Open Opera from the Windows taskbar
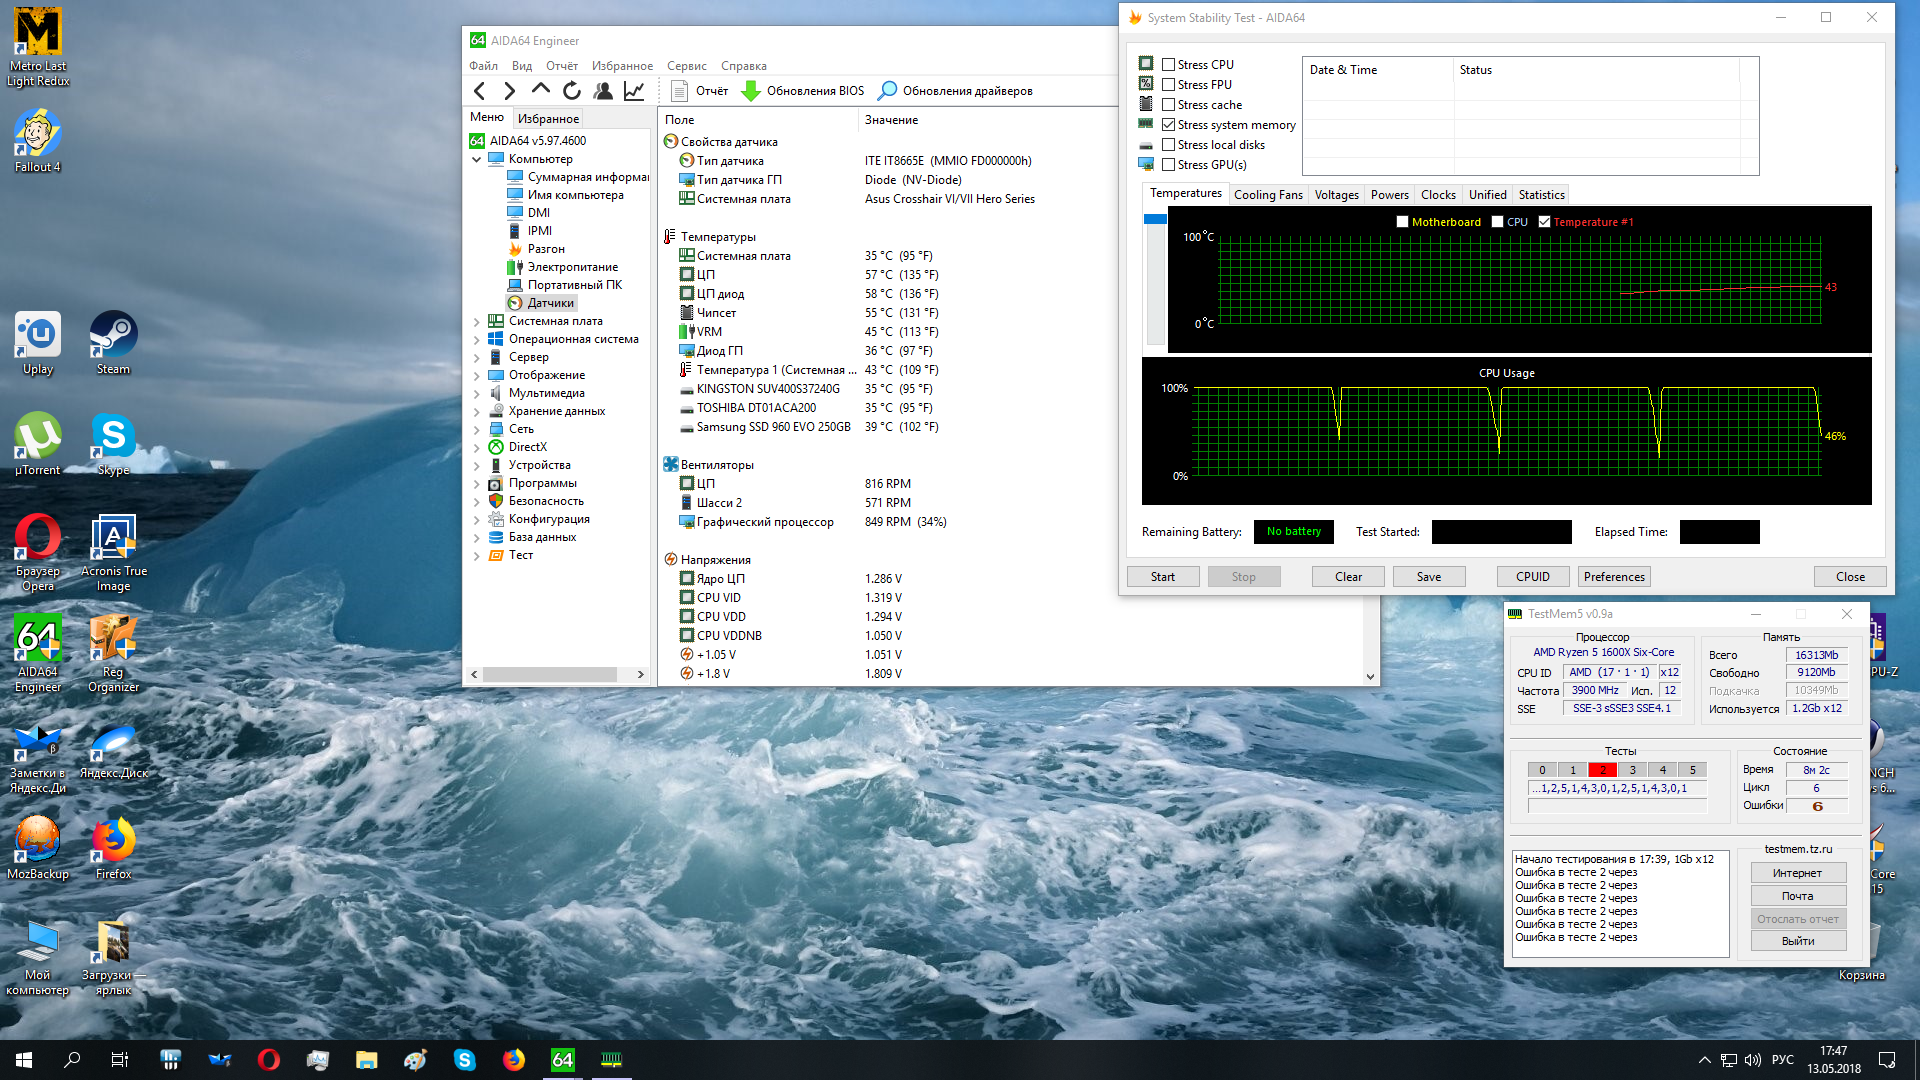Screen dimensions: 1920x1080 (268, 1060)
